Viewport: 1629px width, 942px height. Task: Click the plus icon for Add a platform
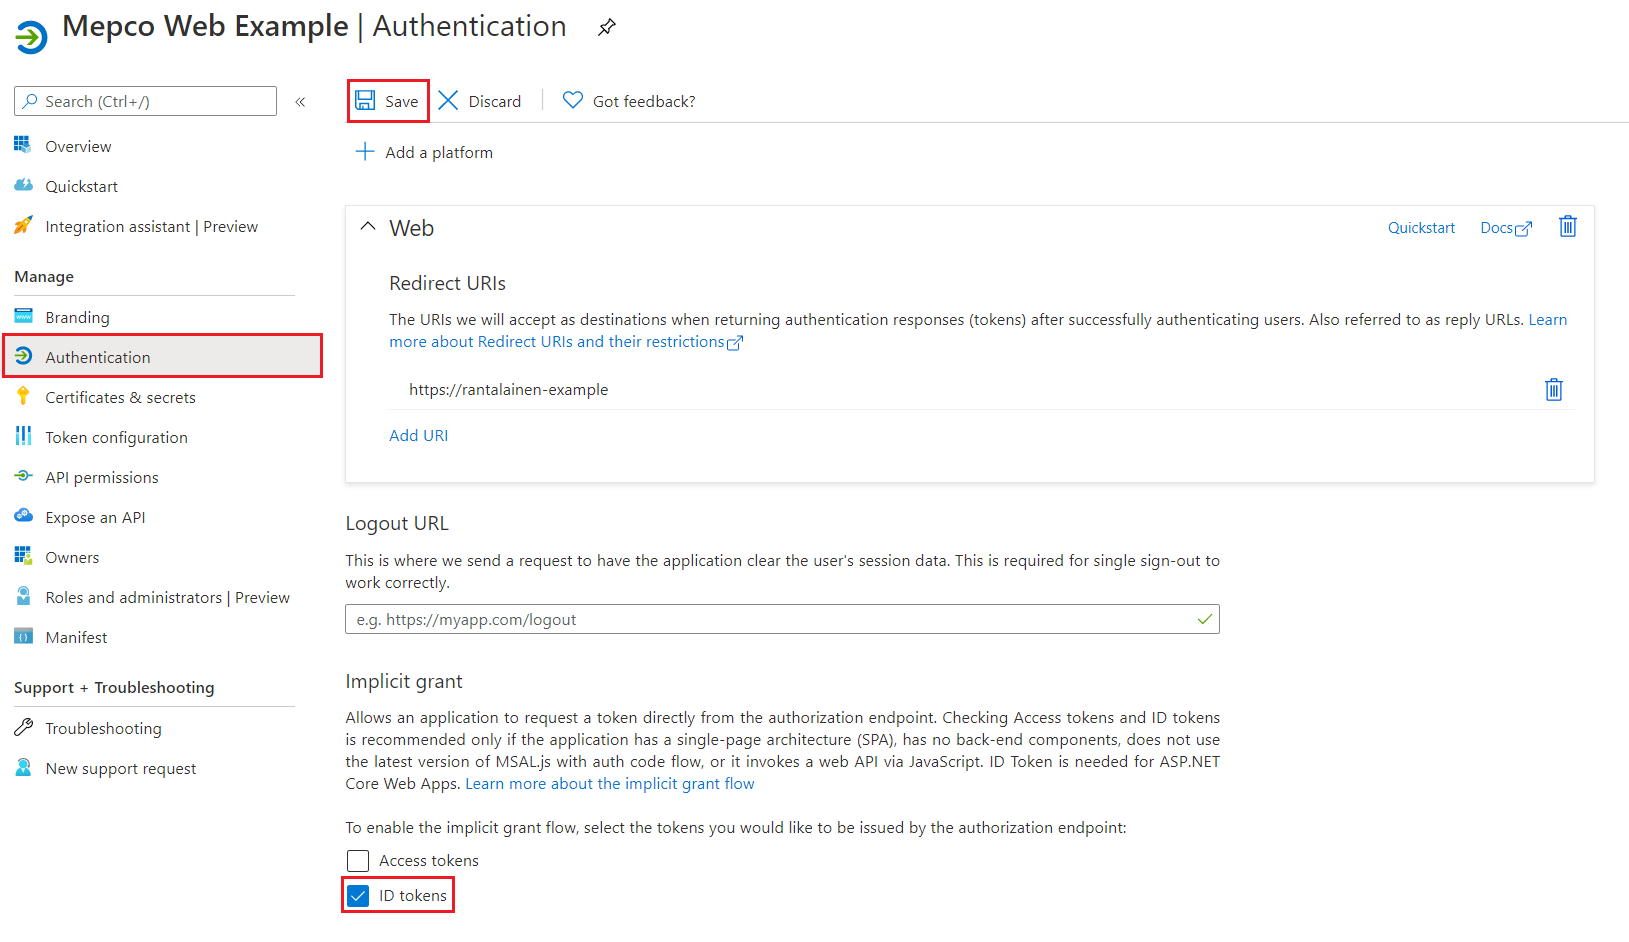[x=365, y=152]
